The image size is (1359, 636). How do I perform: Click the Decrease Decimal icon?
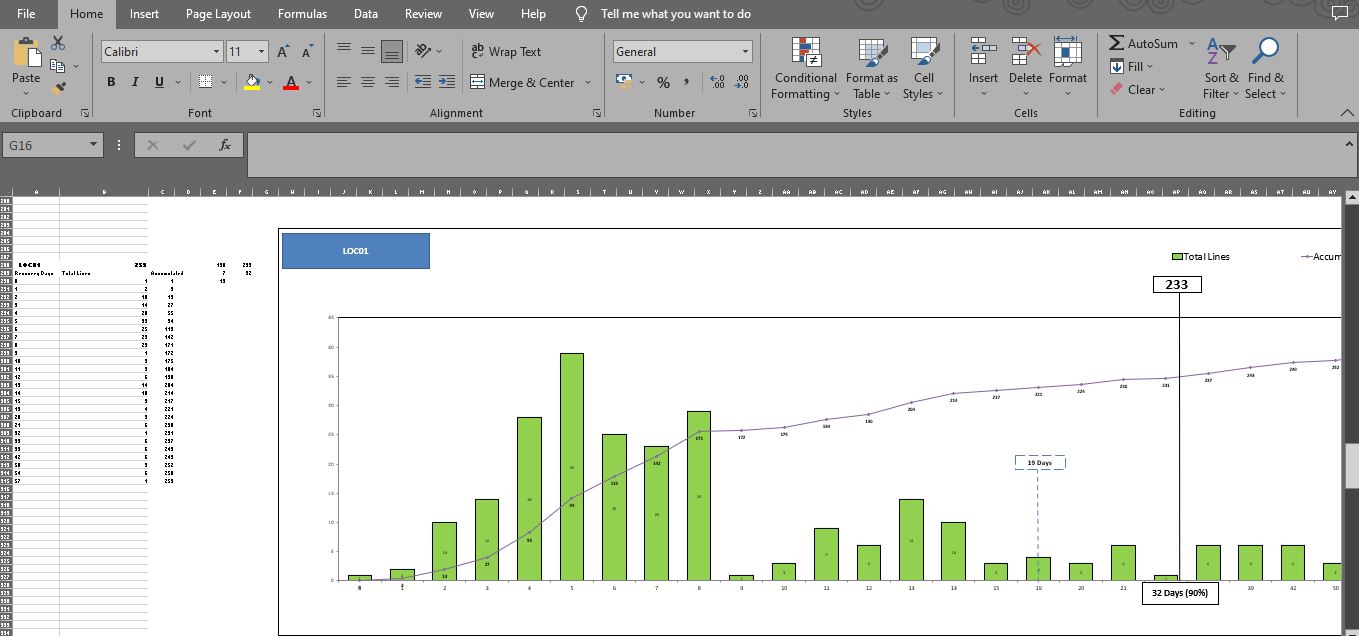tap(741, 82)
